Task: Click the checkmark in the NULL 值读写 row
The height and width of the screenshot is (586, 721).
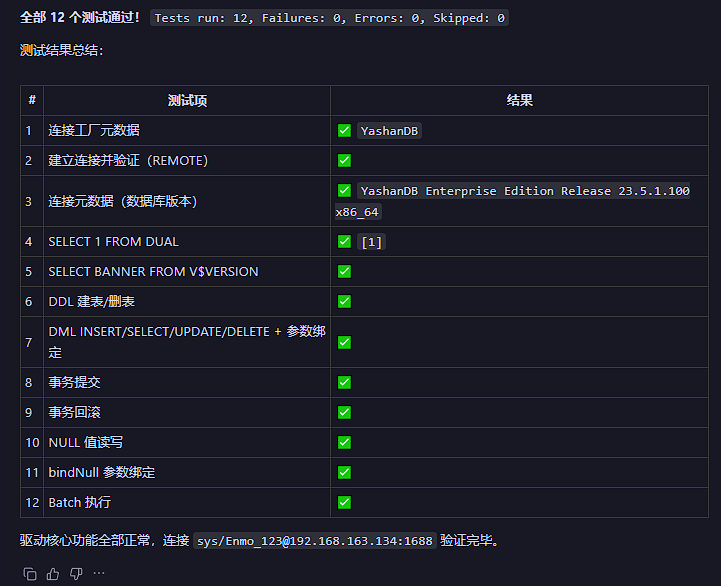Action: click(x=344, y=442)
